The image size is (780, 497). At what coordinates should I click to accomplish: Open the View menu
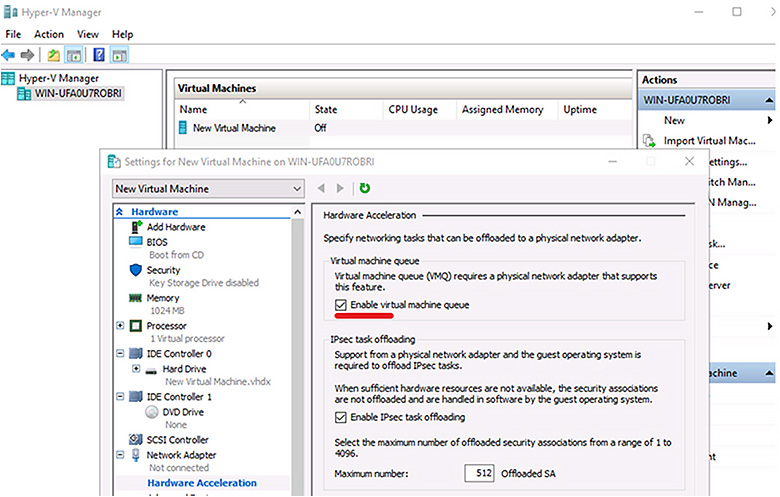88,34
